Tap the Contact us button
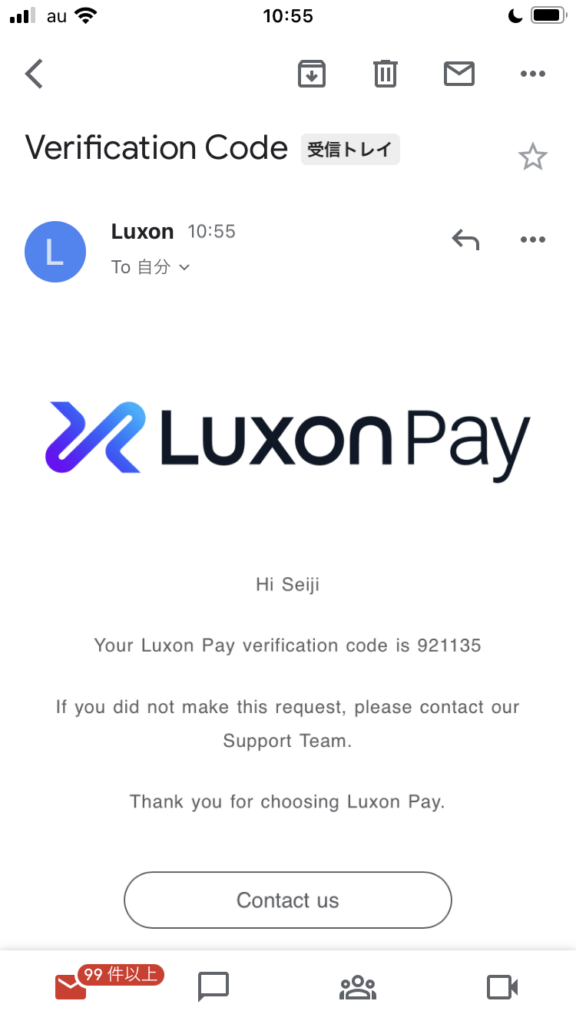This screenshot has height=1024, width=576. (287, 900)
